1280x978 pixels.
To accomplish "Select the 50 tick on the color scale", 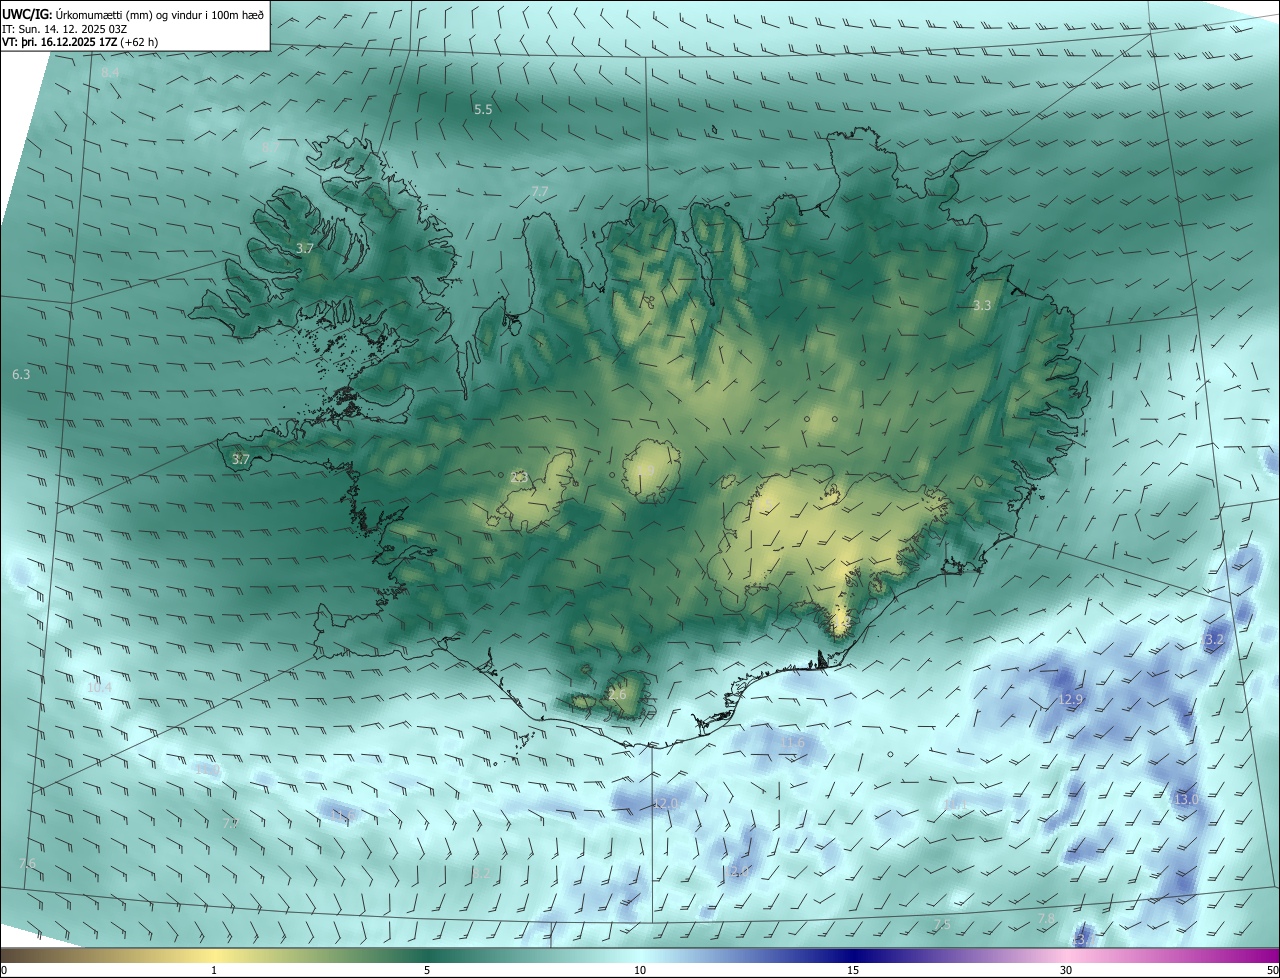I will tap(1272, 970).
